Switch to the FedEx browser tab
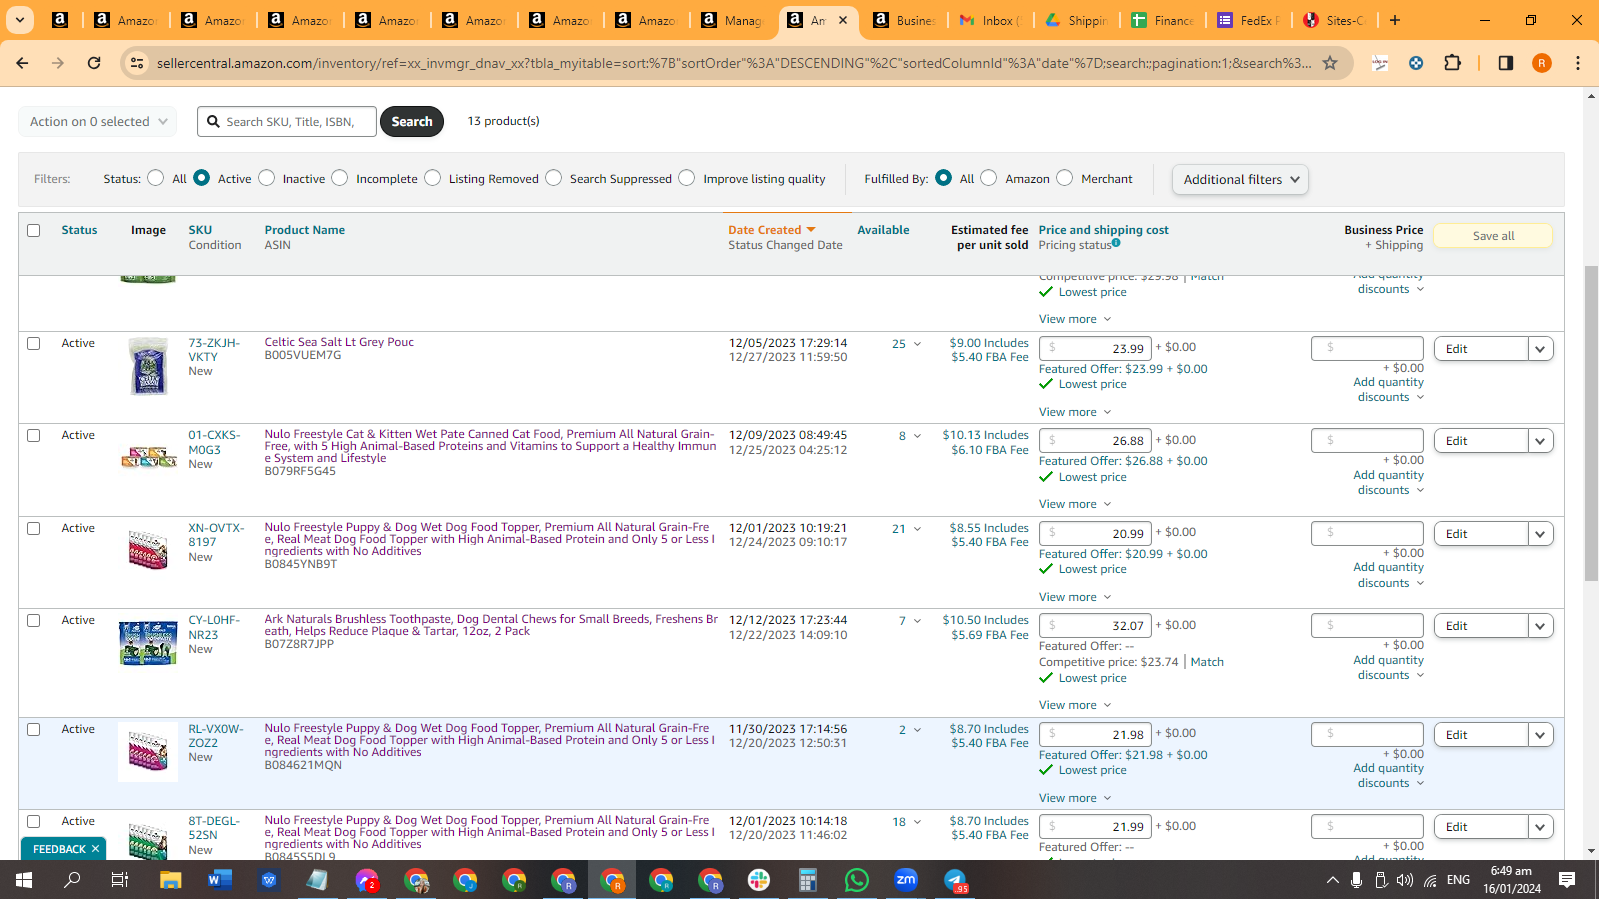1599x899 pixels. (x=1250, y=20)
